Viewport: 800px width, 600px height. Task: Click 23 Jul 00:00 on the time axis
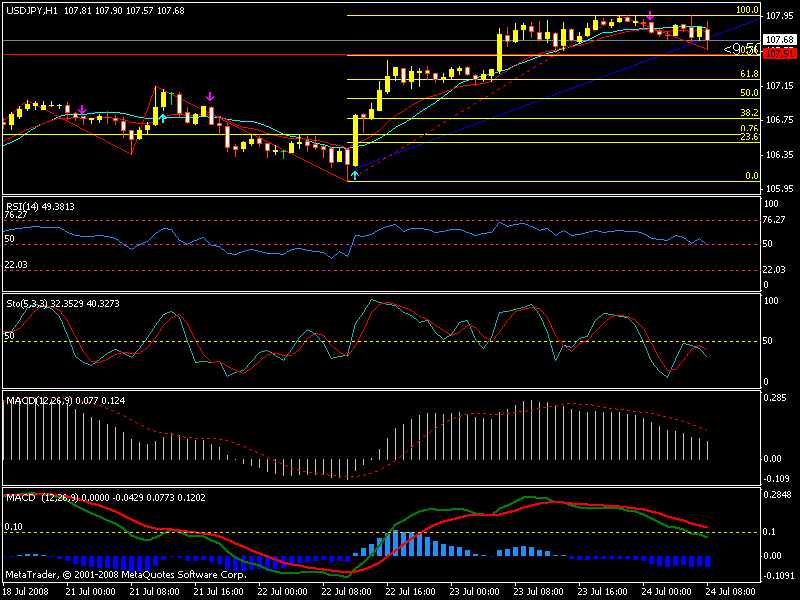475,592
